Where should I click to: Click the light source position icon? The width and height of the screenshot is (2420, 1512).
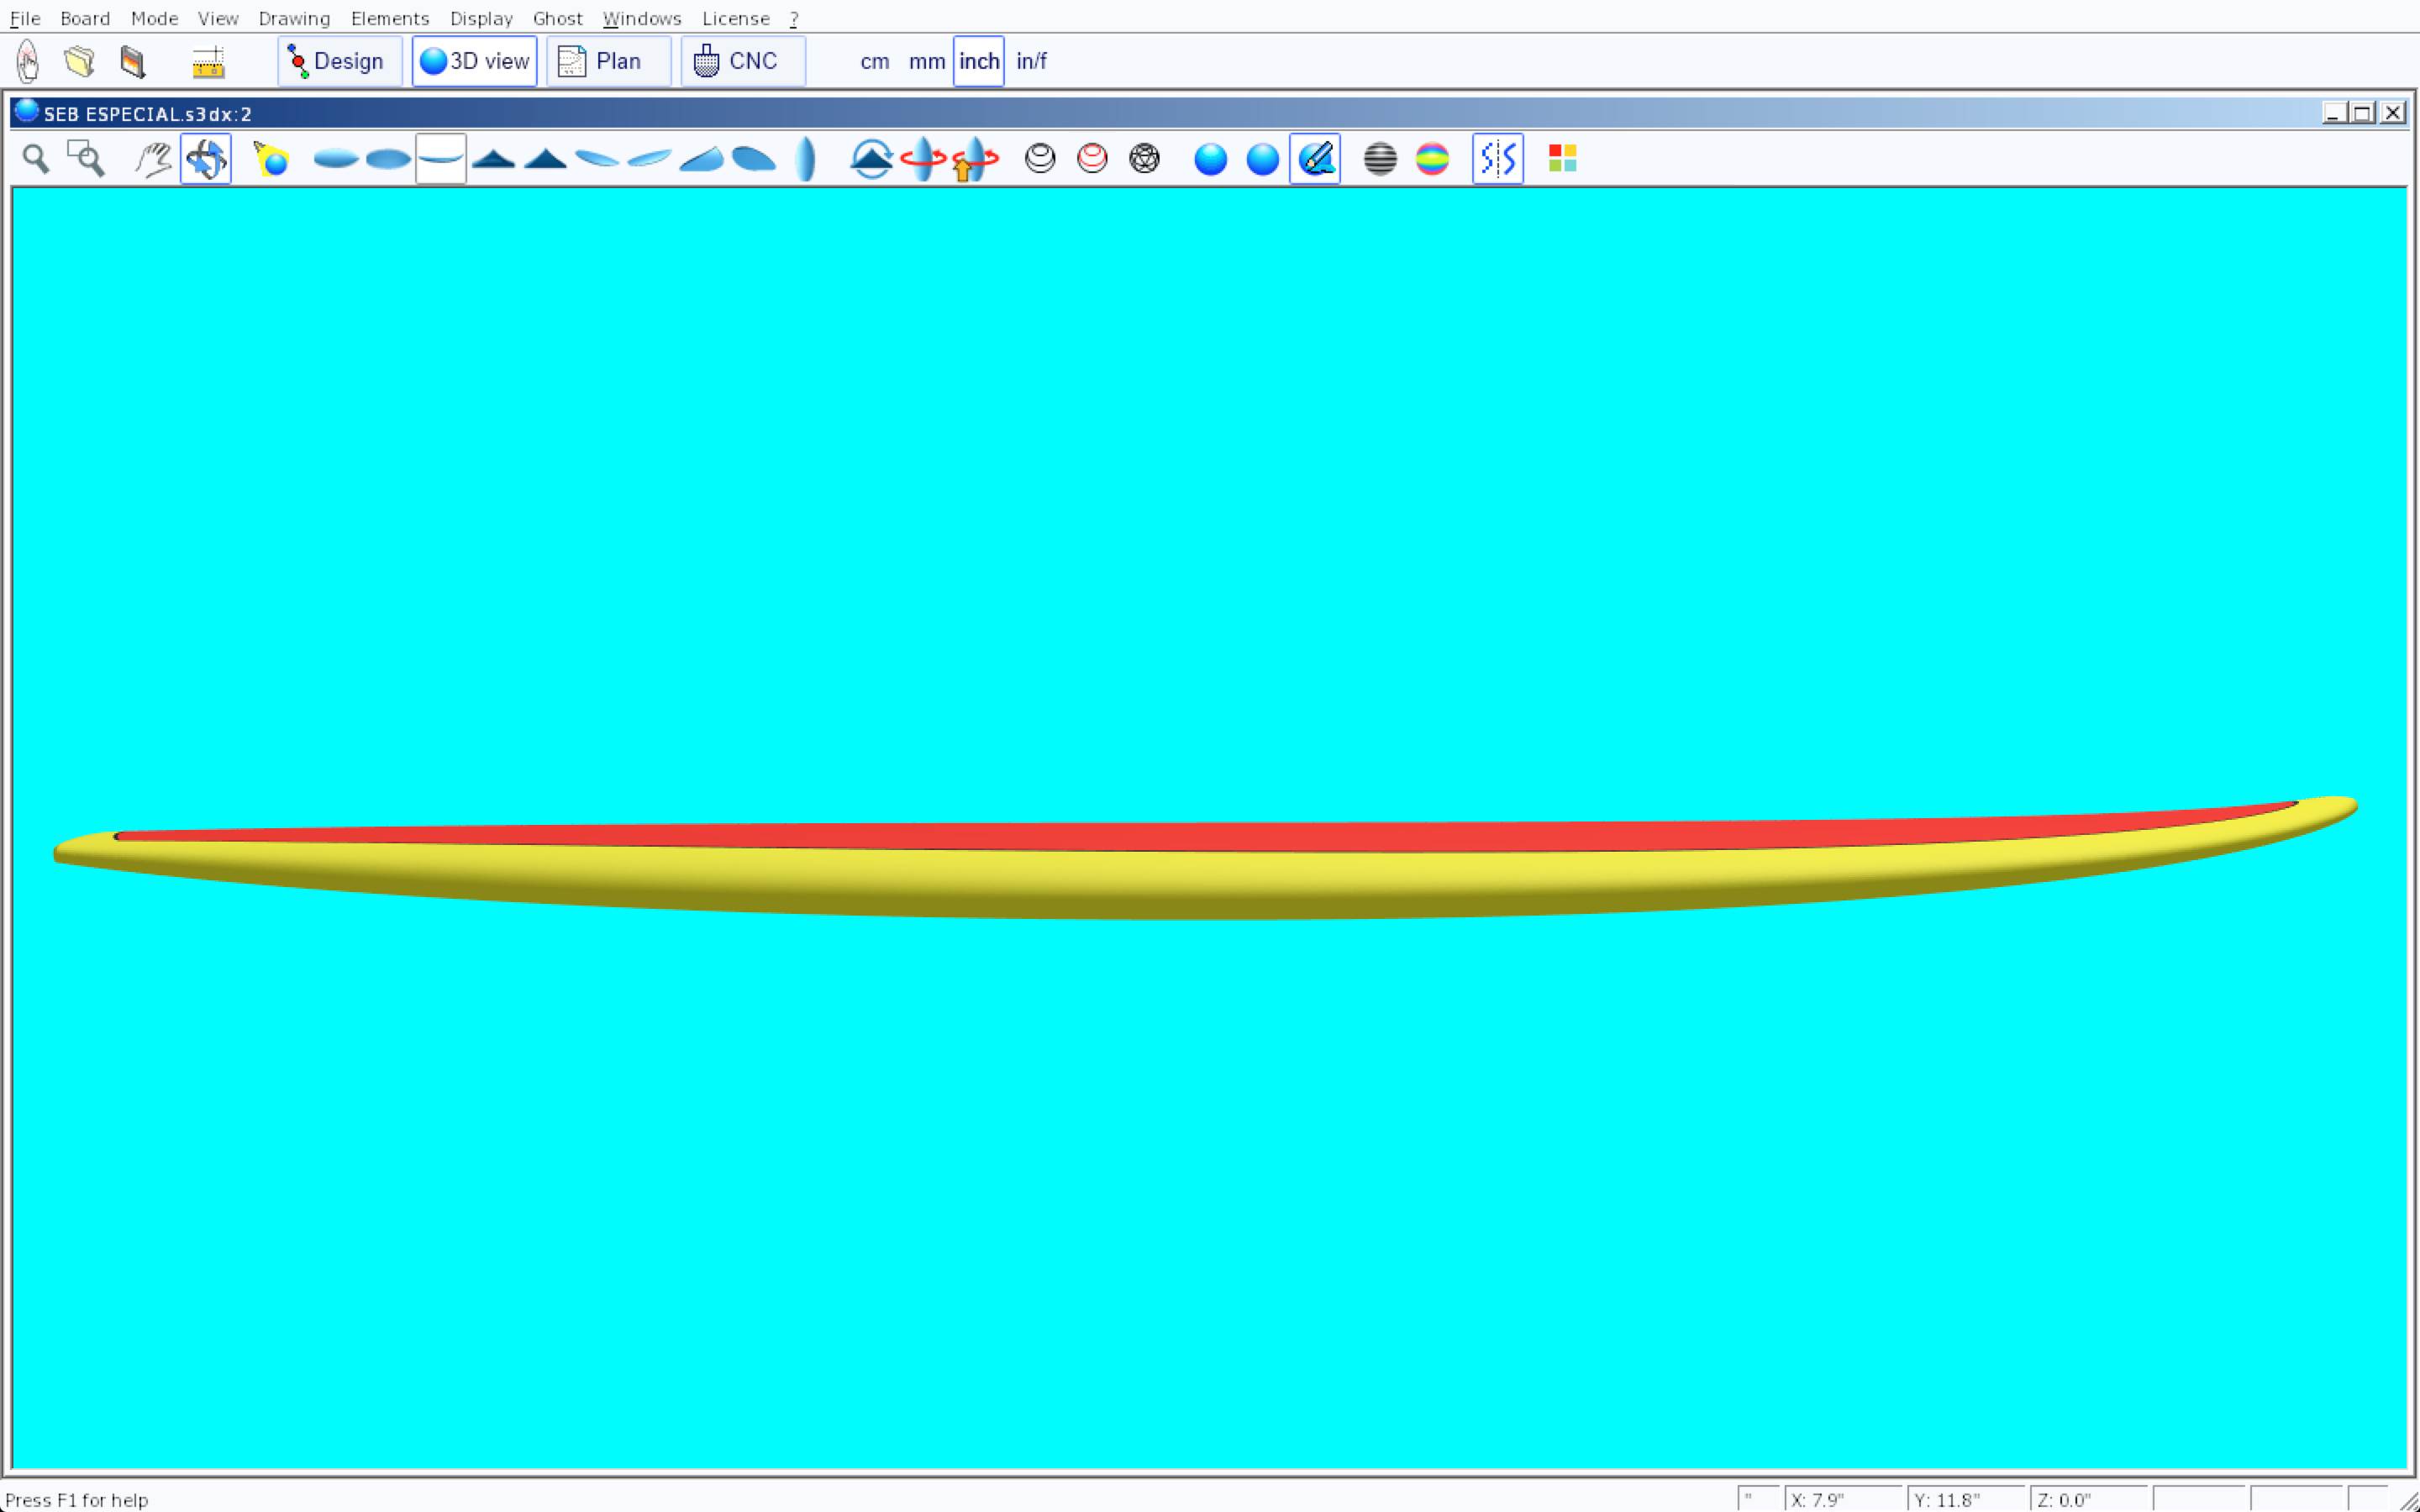(271, 159)
